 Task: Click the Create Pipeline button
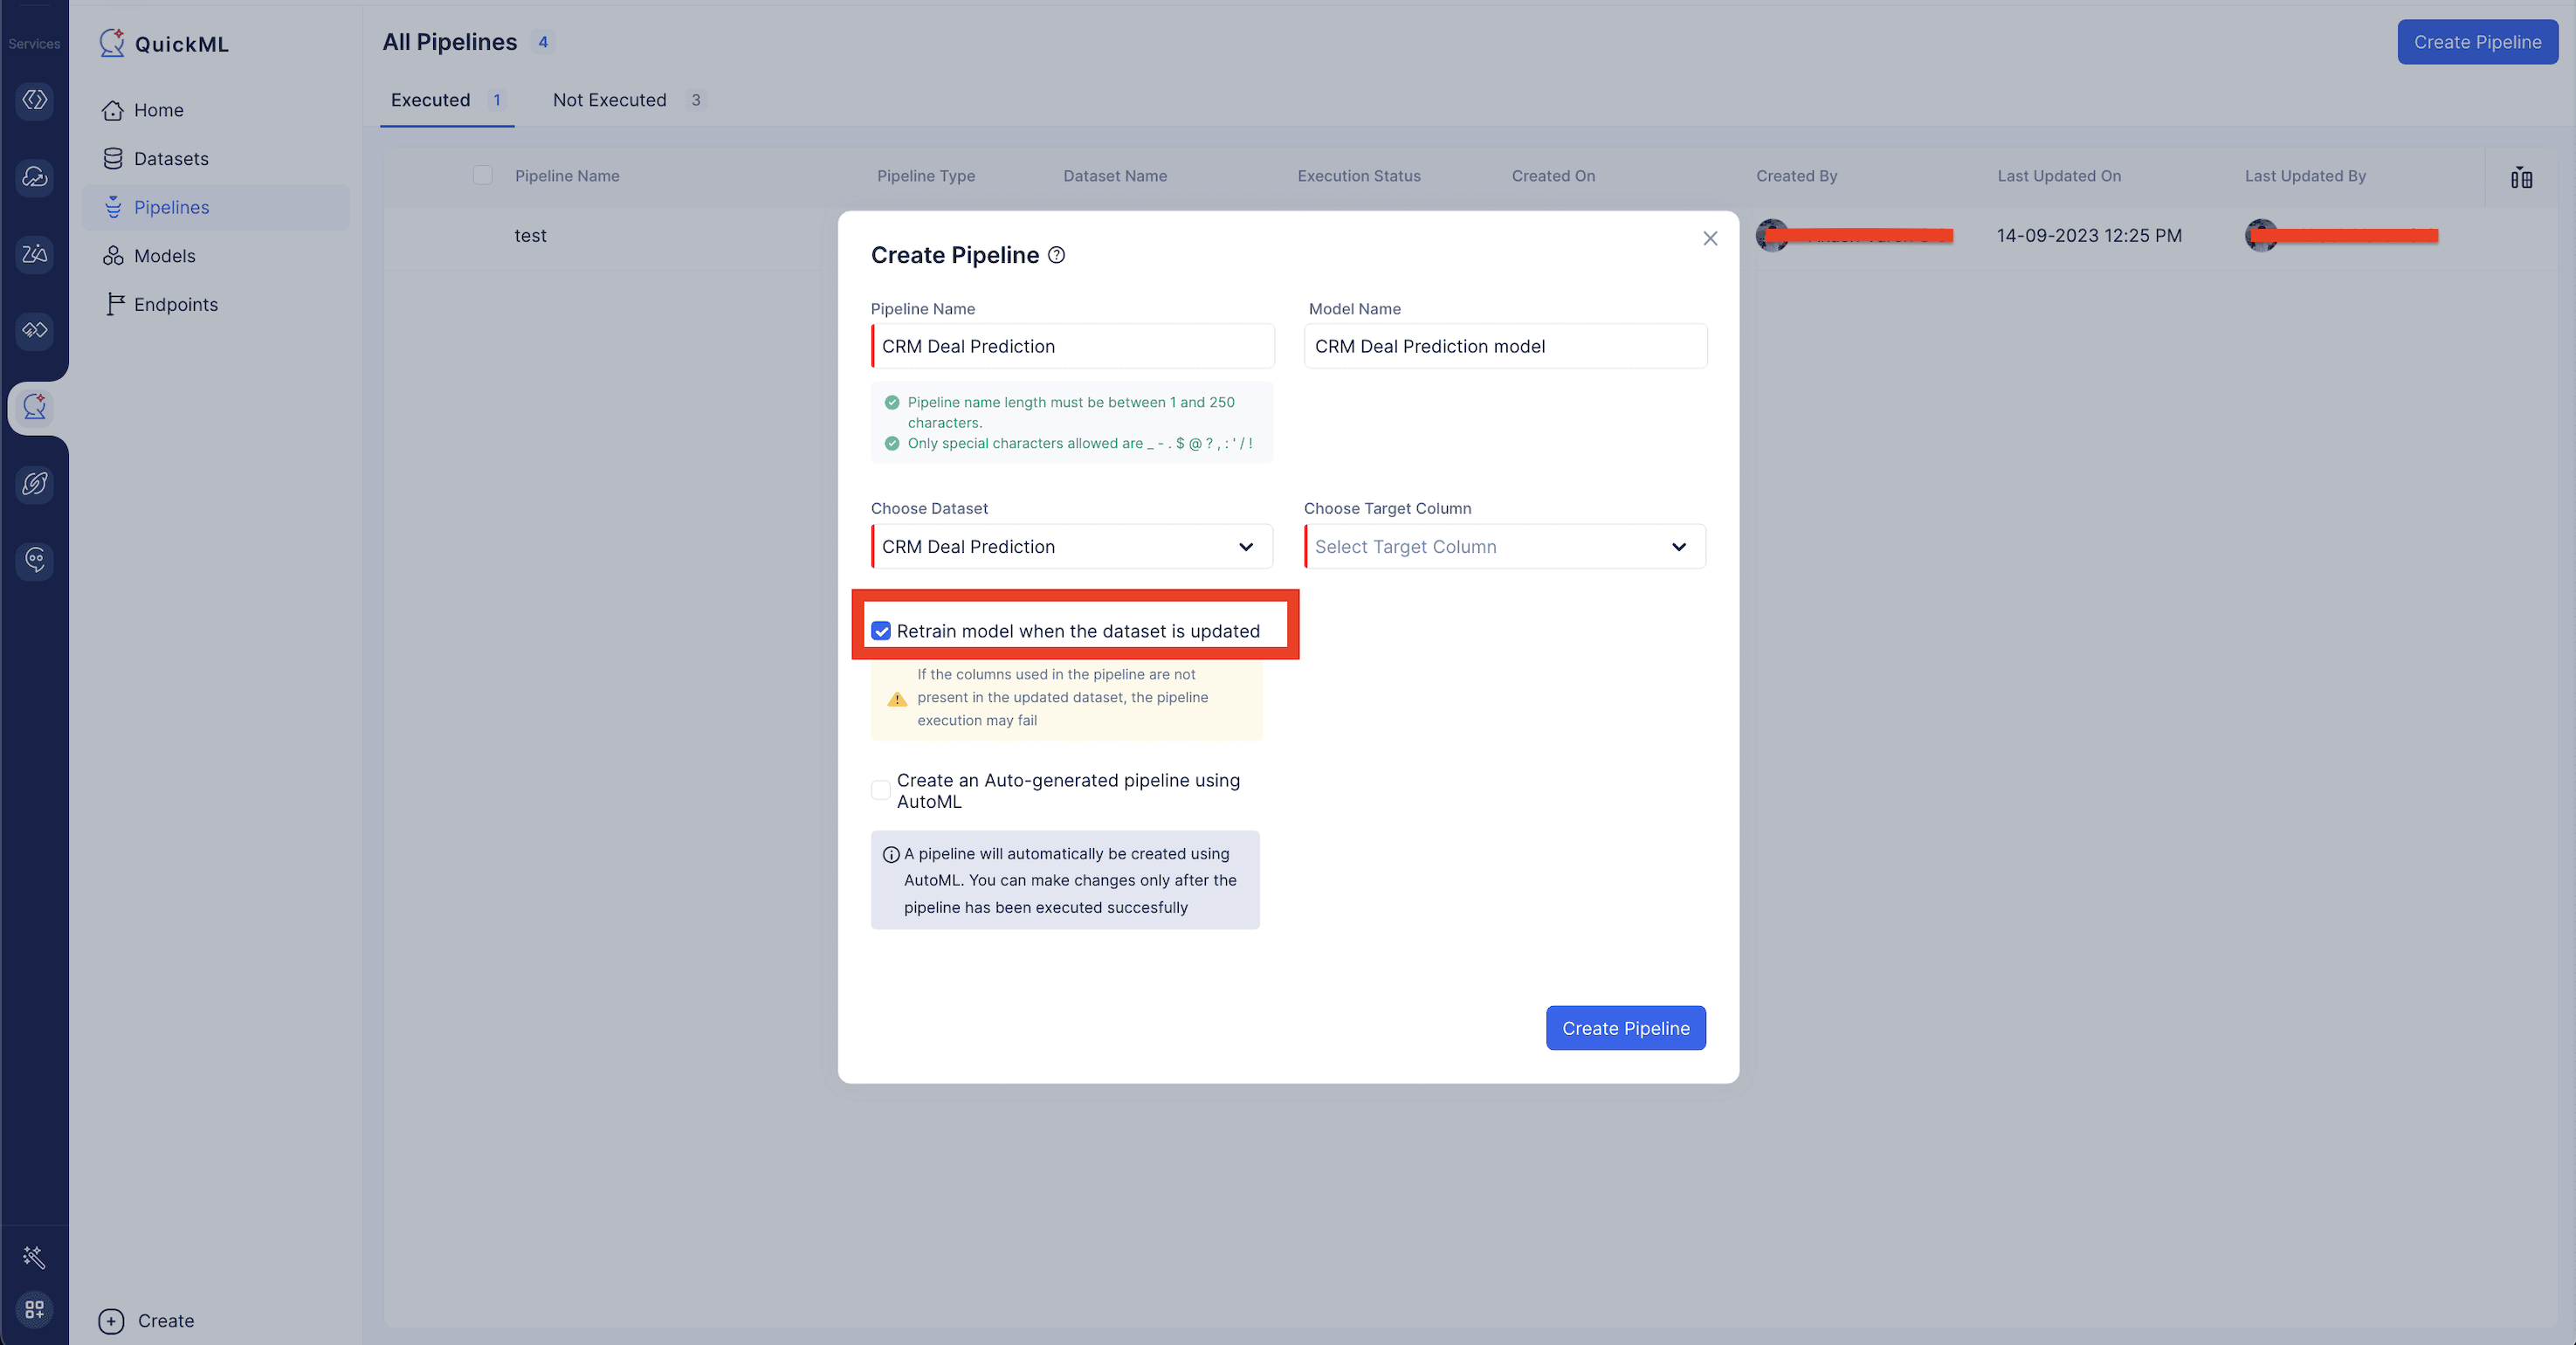1623,1026
